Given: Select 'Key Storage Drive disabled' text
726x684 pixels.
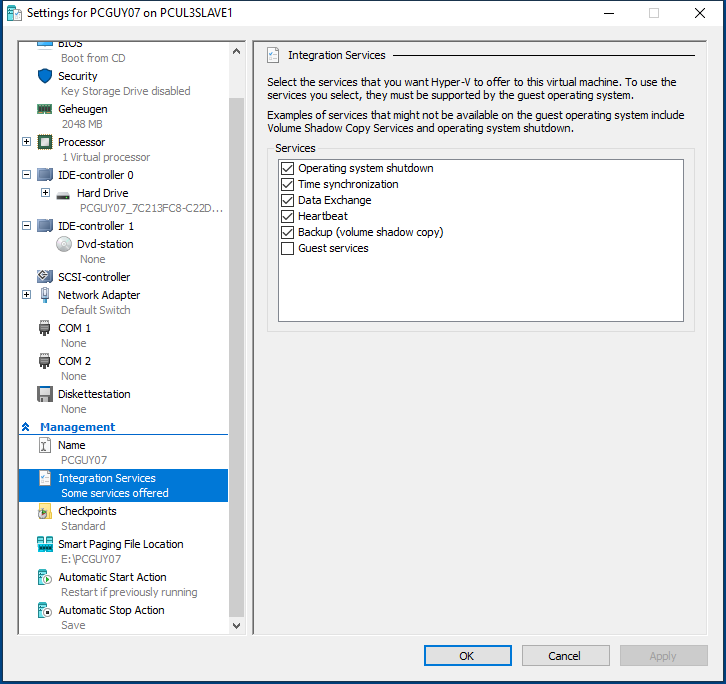Looking at the screenshot, I should 125,91.
